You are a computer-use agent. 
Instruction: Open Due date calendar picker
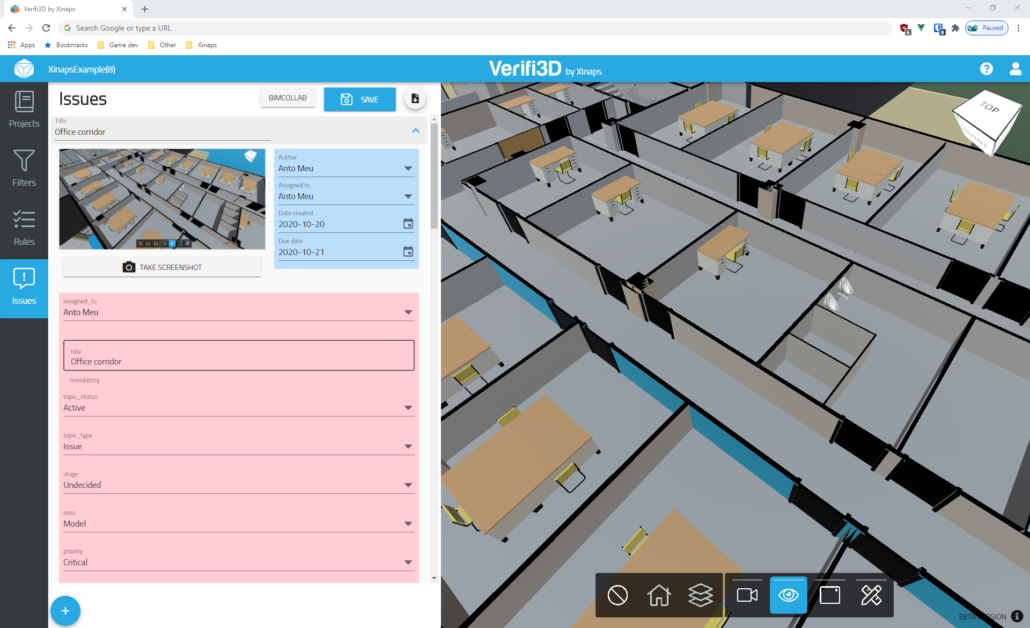[408, 252]
